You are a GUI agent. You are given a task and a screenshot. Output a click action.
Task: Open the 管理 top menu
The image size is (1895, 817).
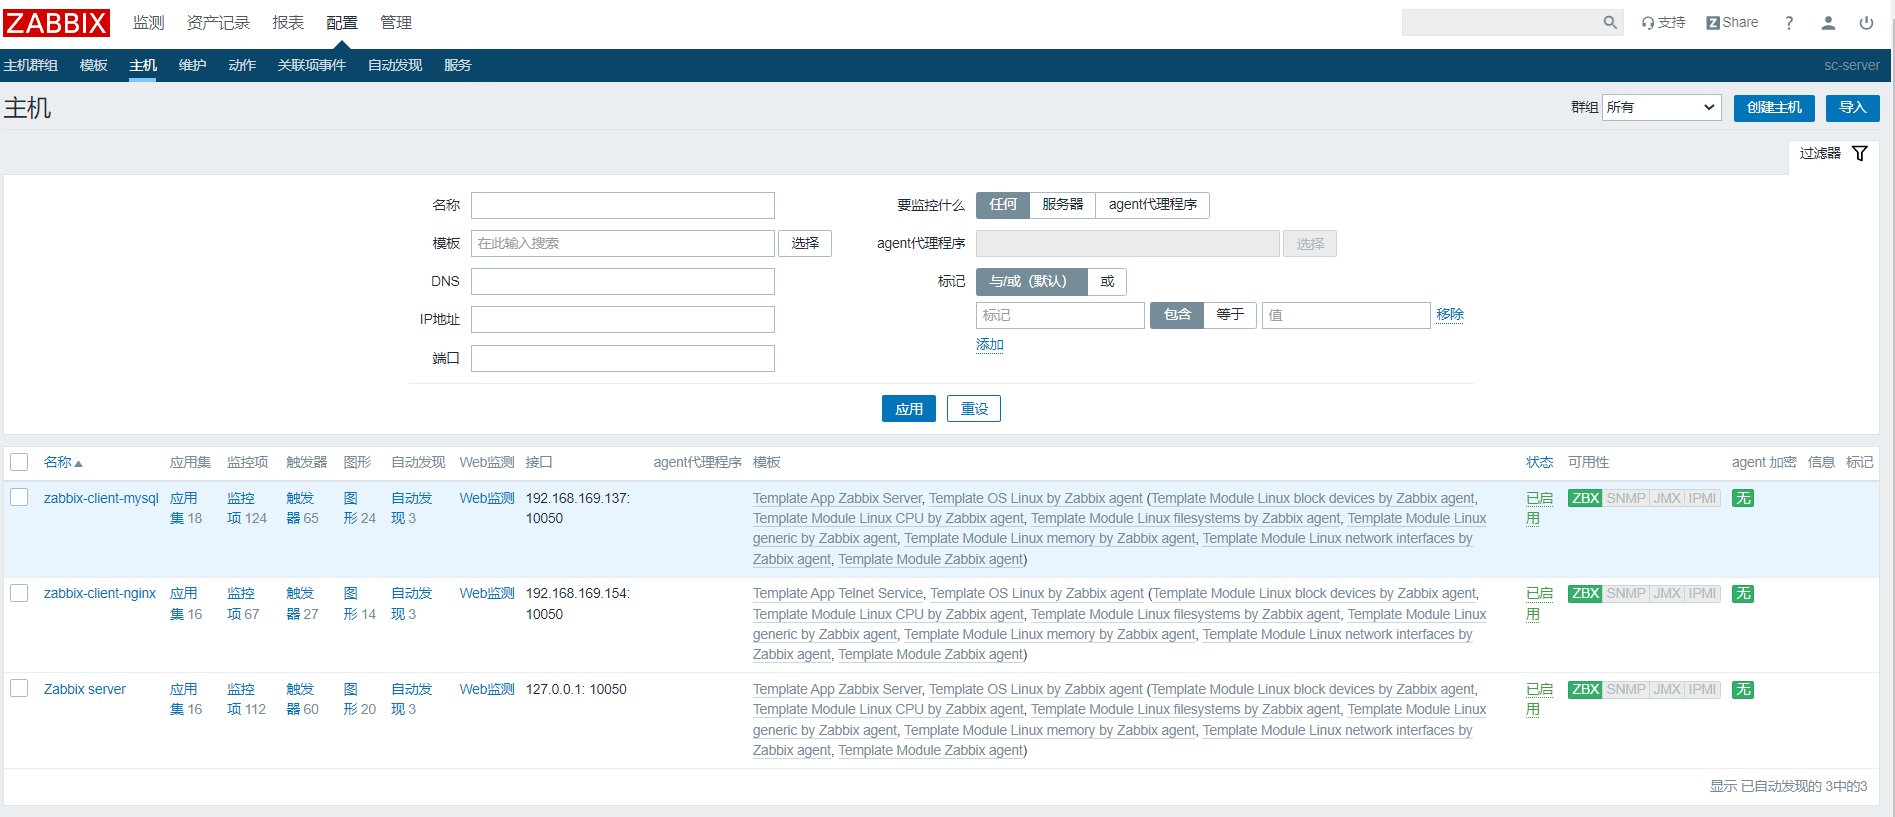(396, 22)
